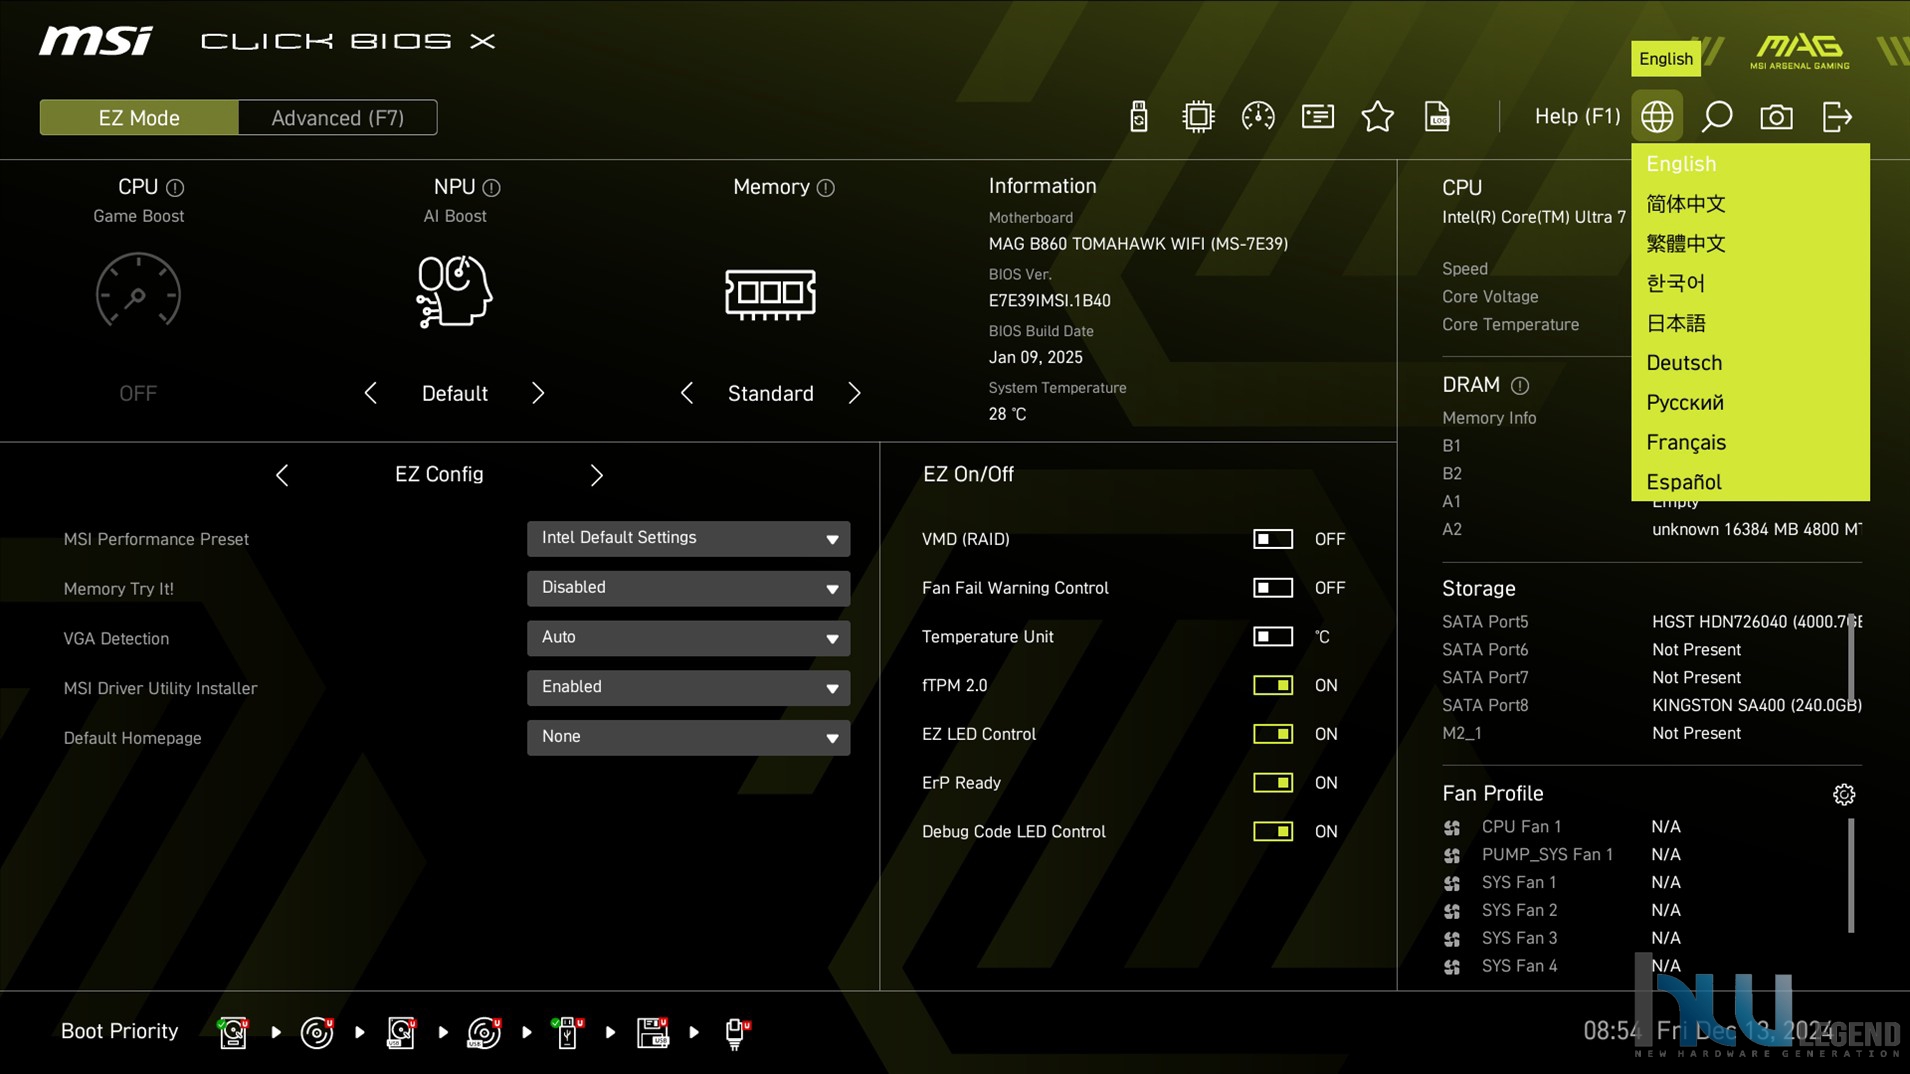Click the globe language icon
1910x1074 pixels.
pos(1657,117)
